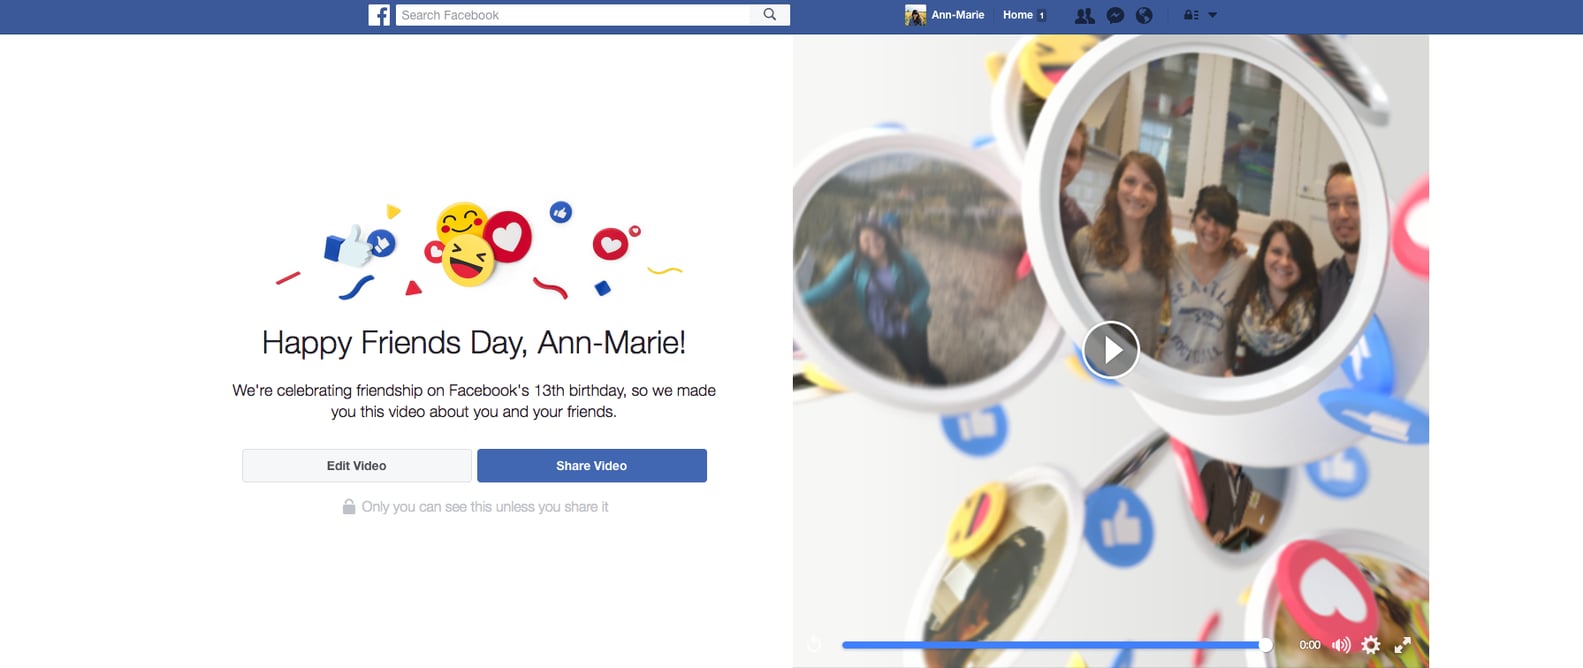1583x668 pixels.
Task: Open video settings gear icon
Action: [x=1371, y=645]
